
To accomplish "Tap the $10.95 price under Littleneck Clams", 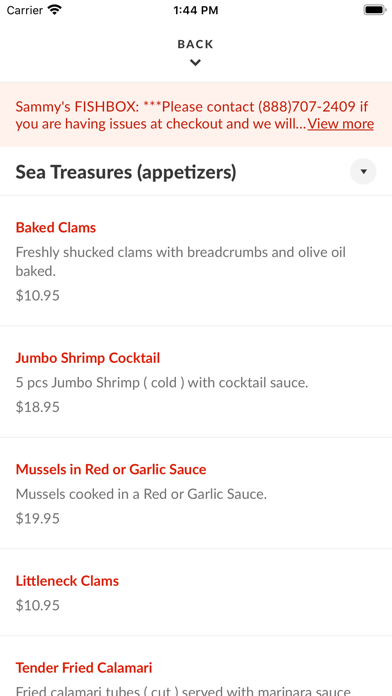I will [x=38, y=605].
